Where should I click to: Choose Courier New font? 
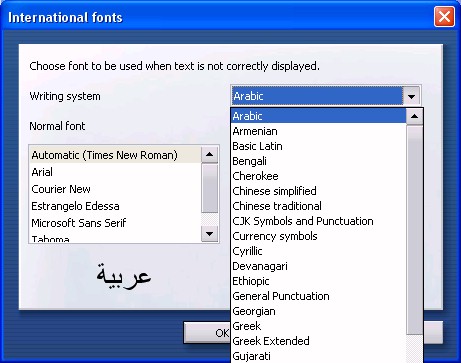115,189
